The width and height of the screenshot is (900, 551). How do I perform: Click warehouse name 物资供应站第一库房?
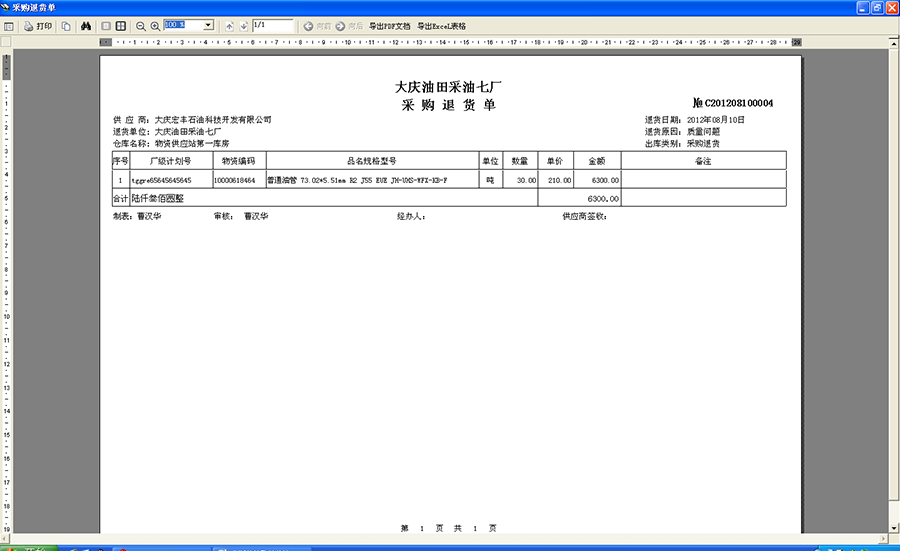click(x=192, y=143)
